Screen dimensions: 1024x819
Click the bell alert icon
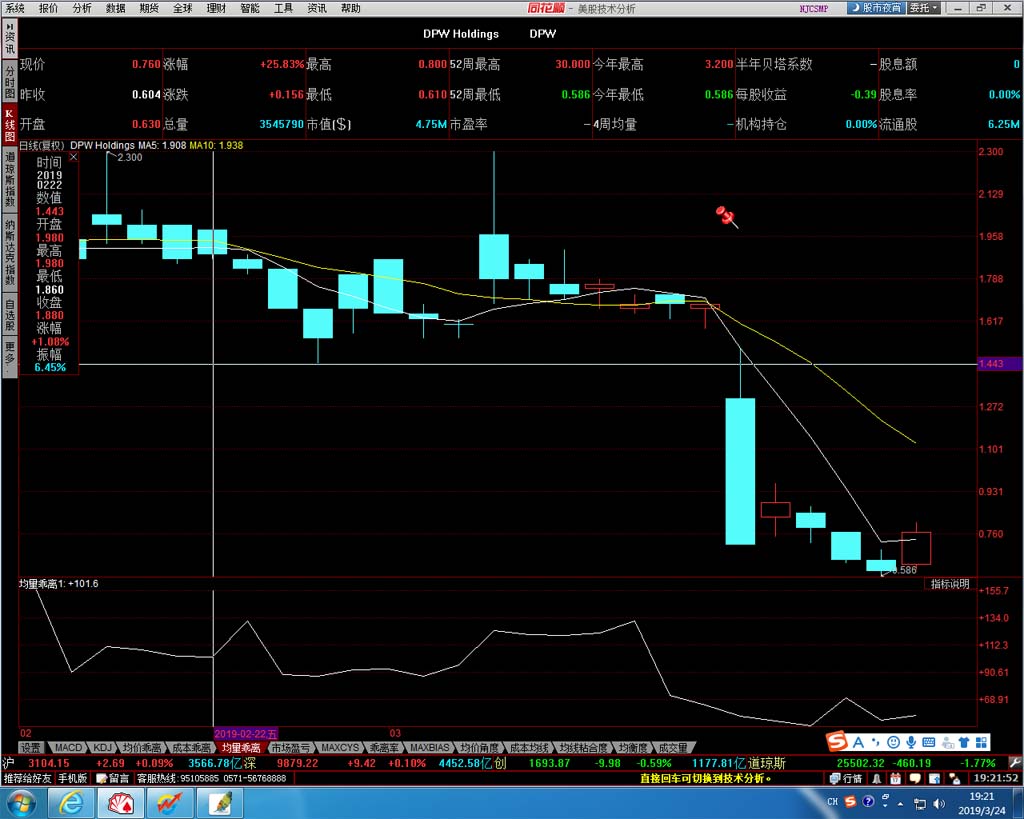pyautogui.click(x=876, y=779)
